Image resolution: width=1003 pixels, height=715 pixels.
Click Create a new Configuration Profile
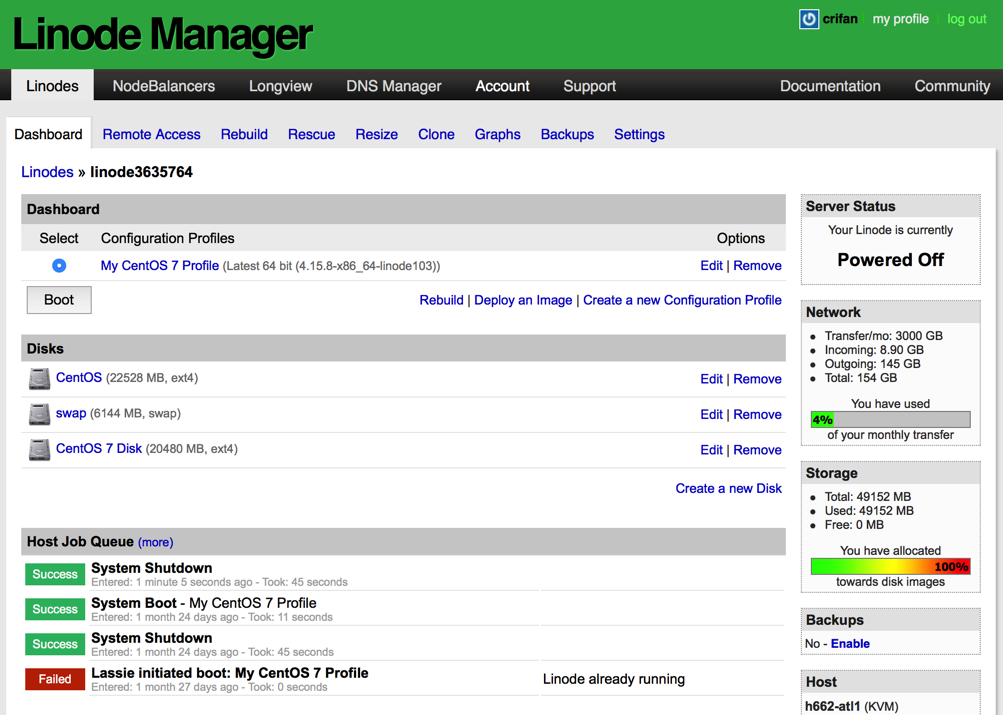pyautogui.click(x=682, y=300)
